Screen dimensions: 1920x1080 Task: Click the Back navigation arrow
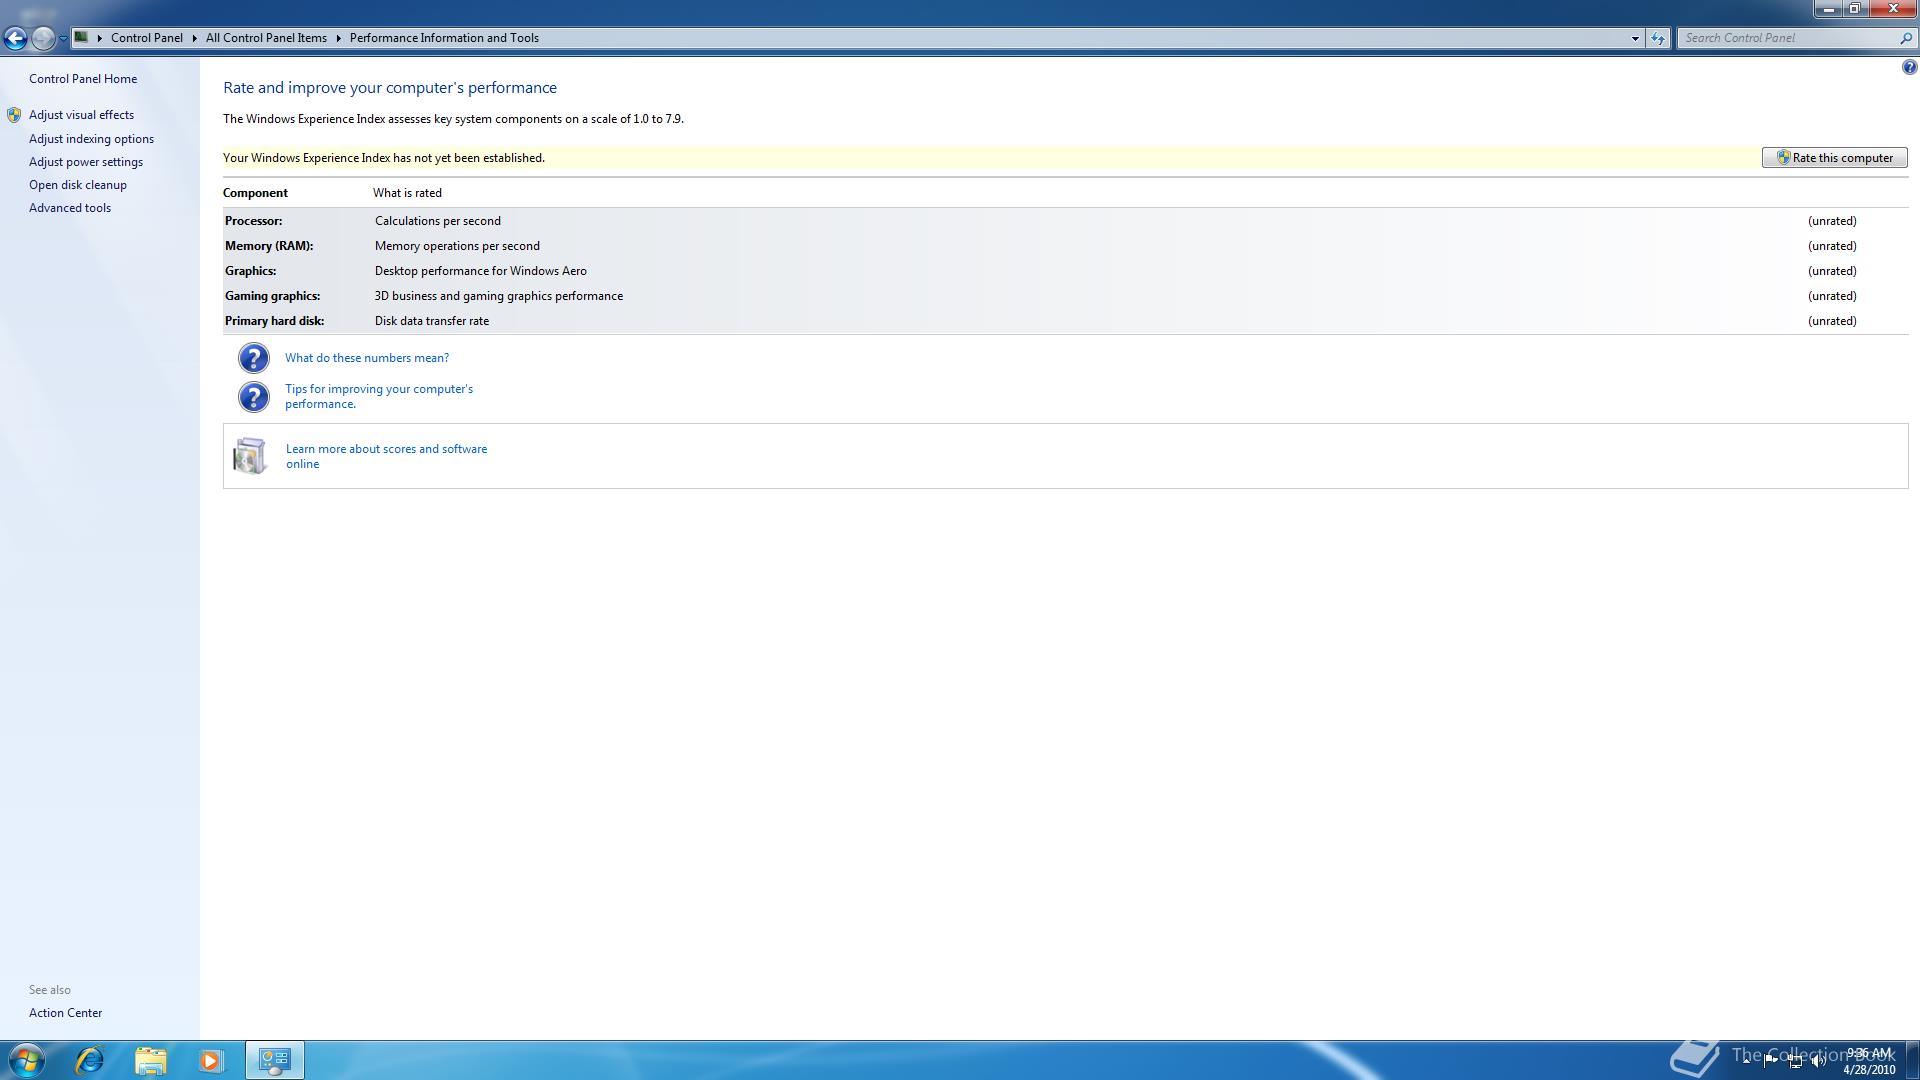click(15, 38)
